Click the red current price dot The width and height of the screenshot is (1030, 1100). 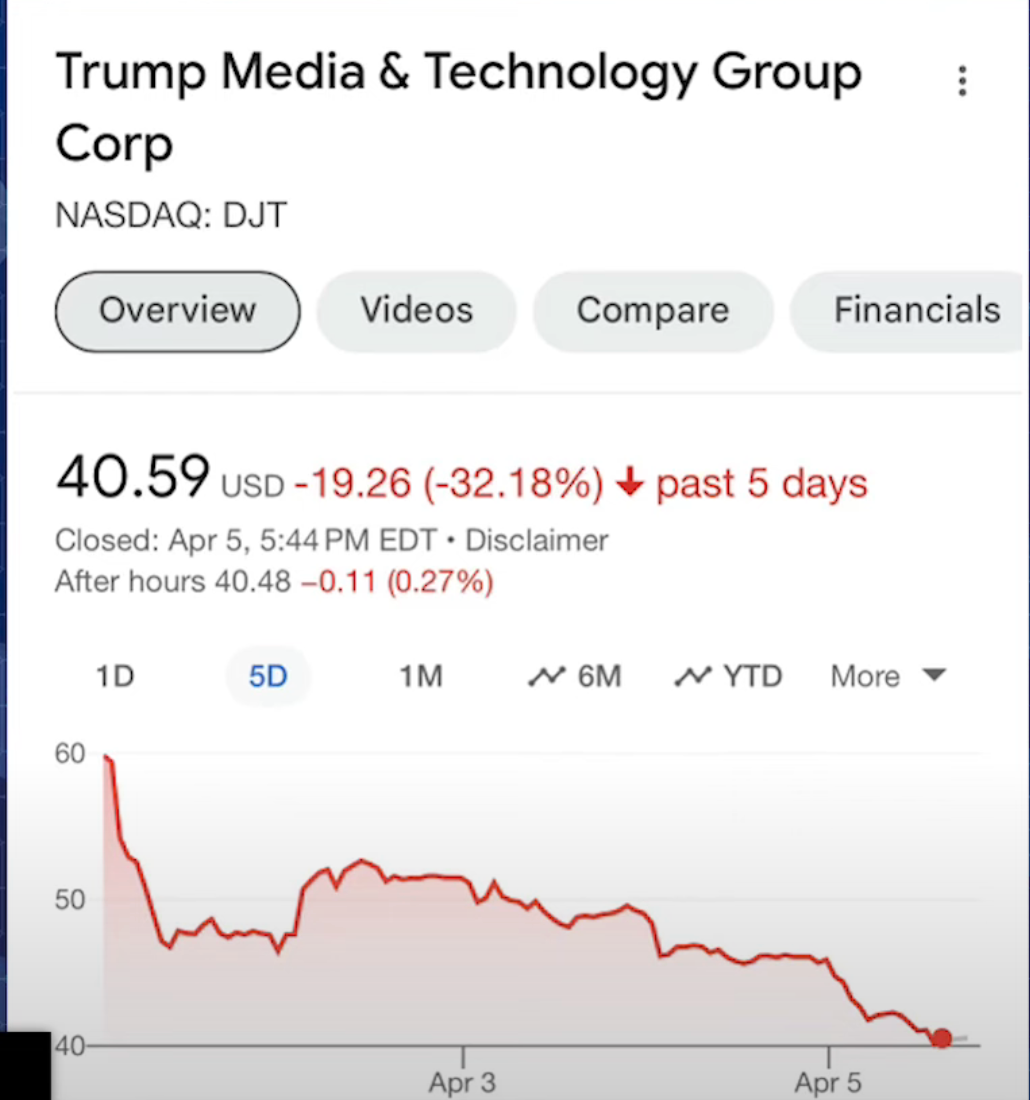coord(941,1038)
